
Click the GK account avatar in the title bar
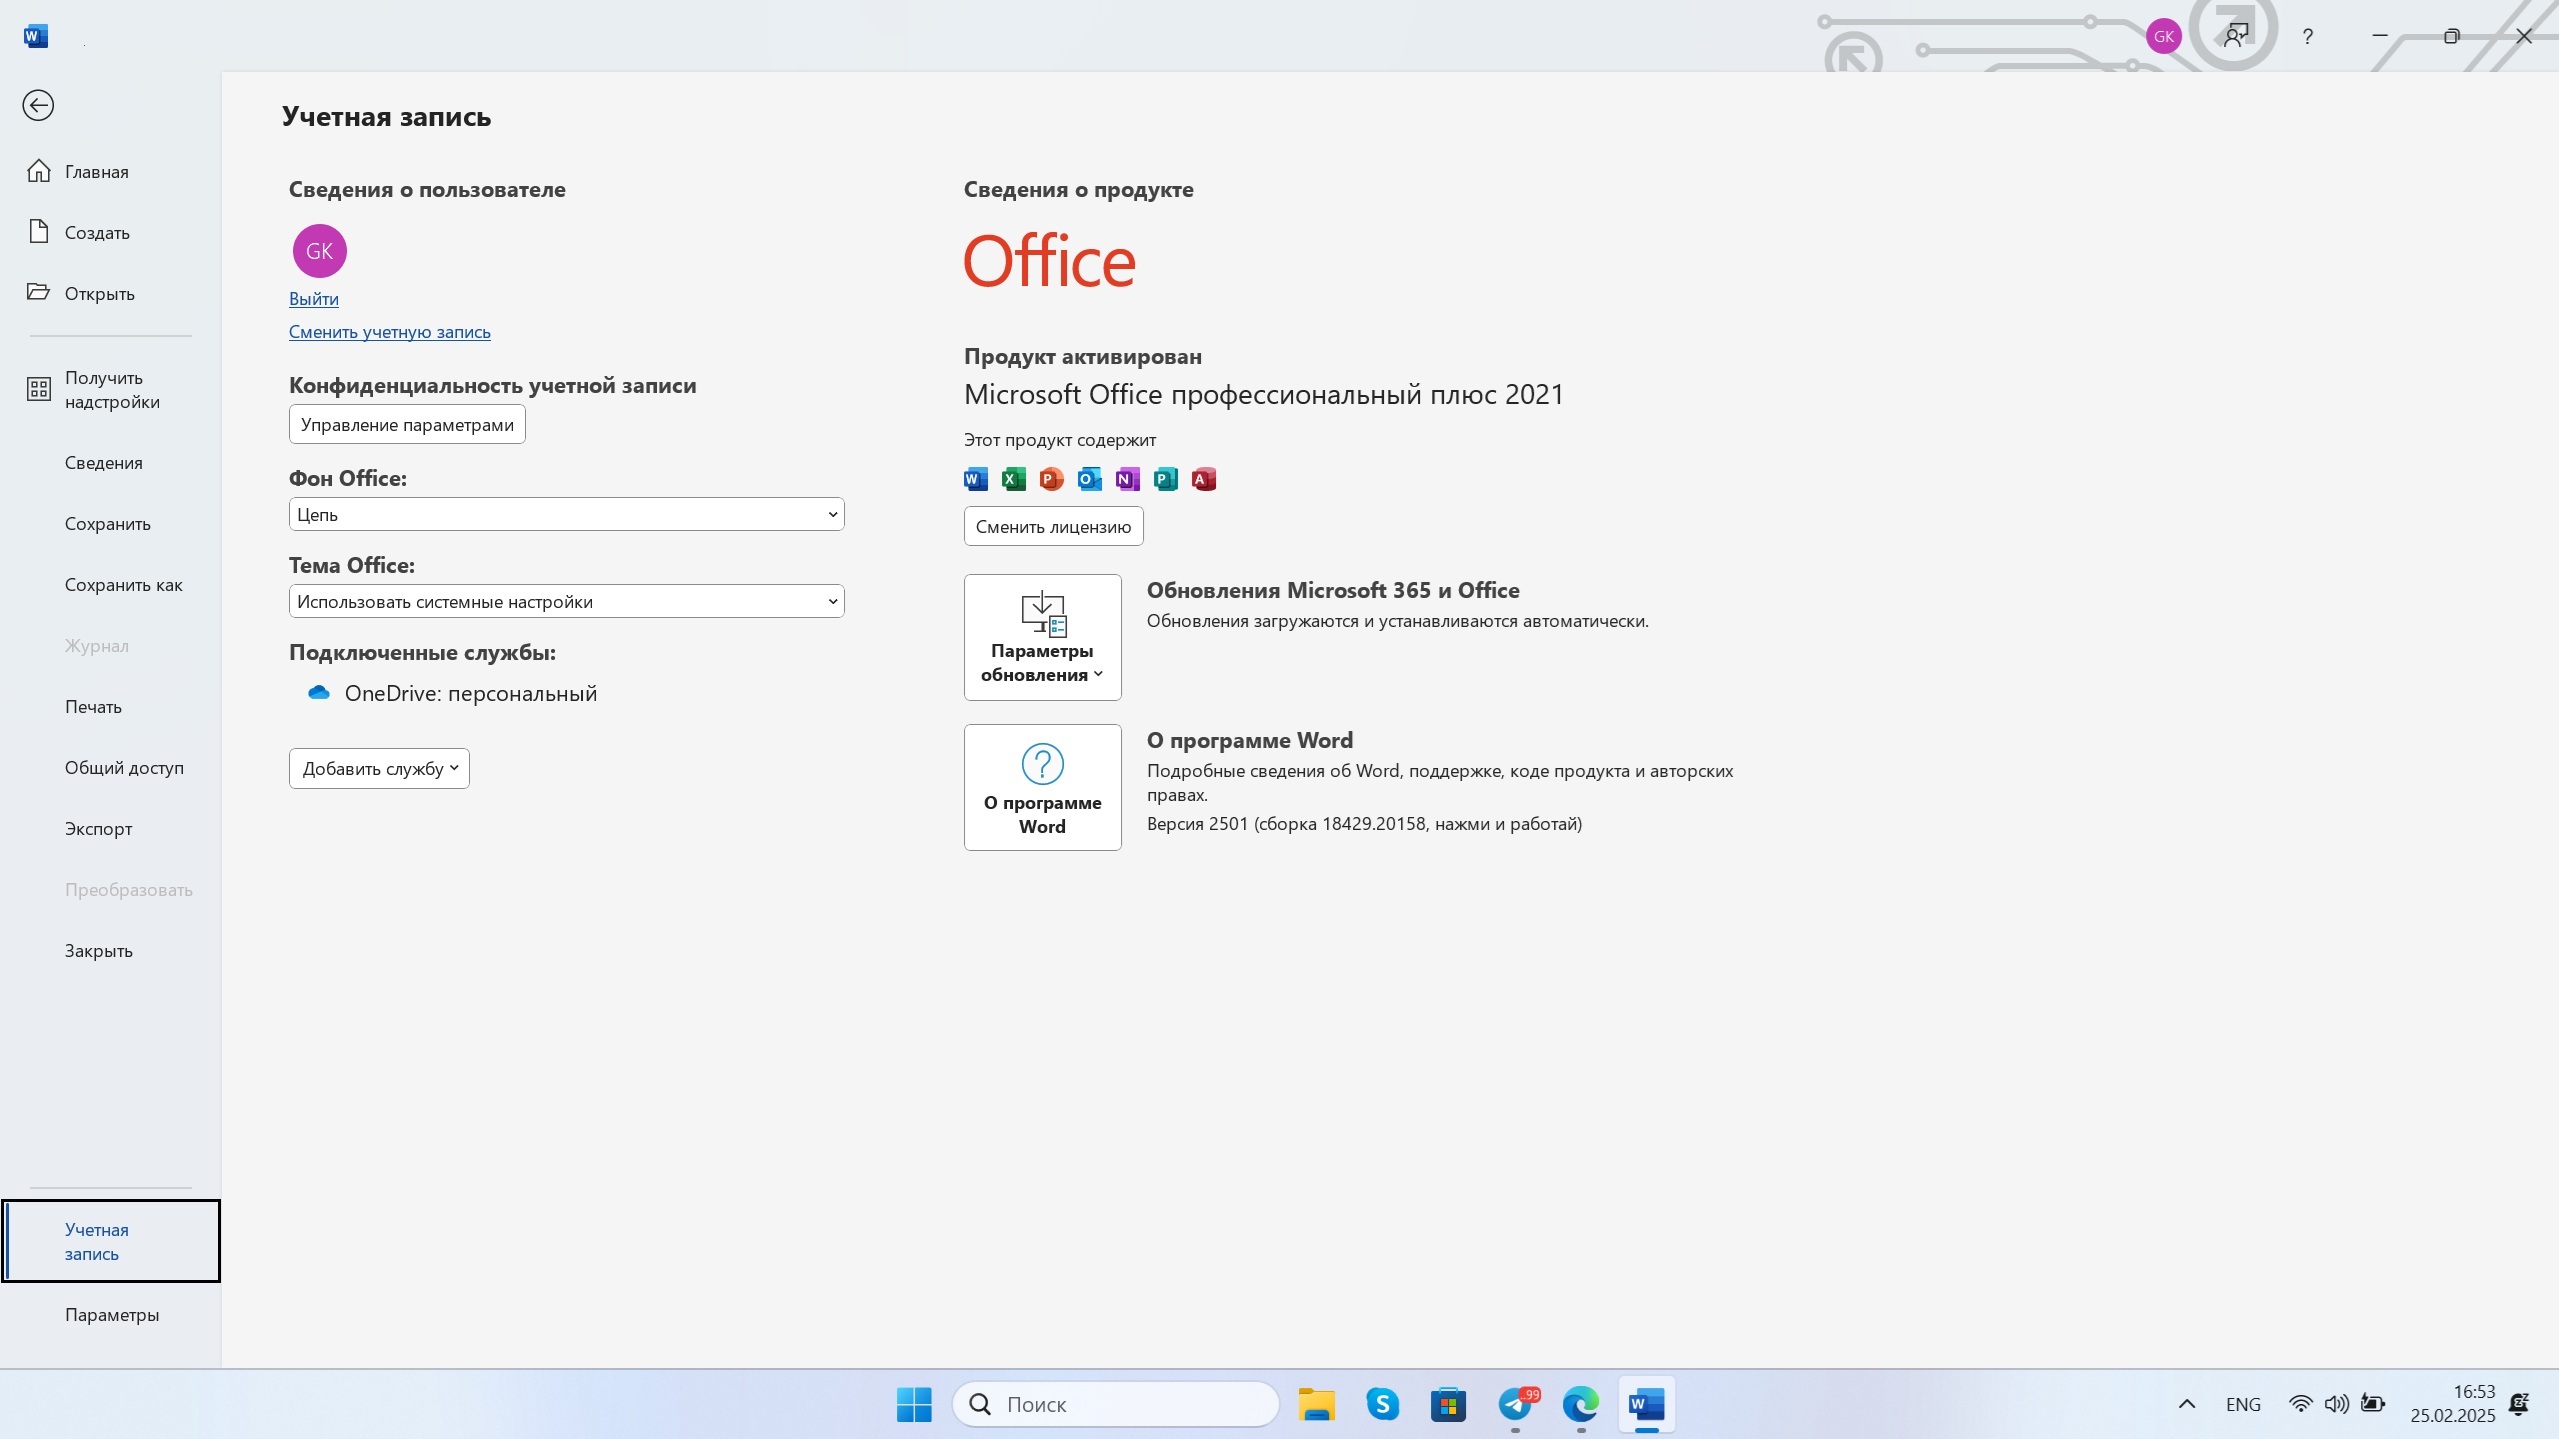click(x=2163, y=37)
